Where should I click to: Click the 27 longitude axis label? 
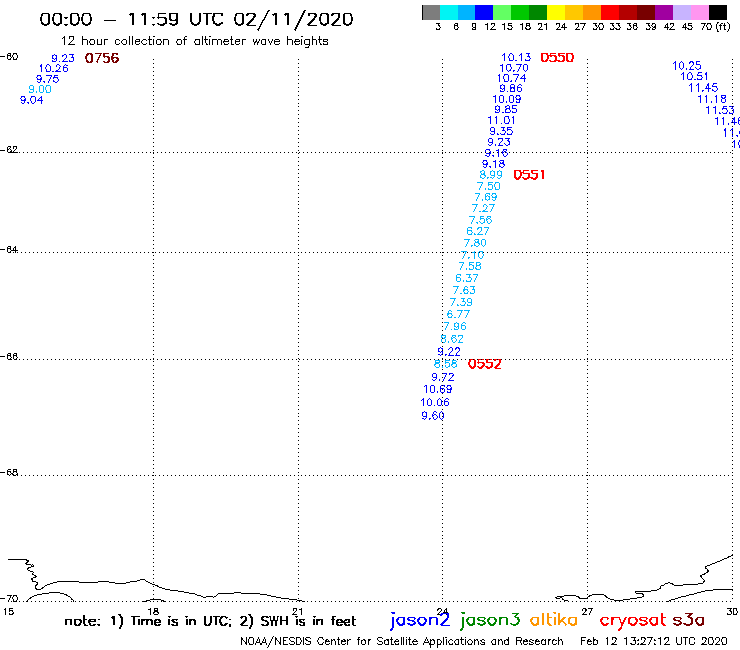pos(587,611)
